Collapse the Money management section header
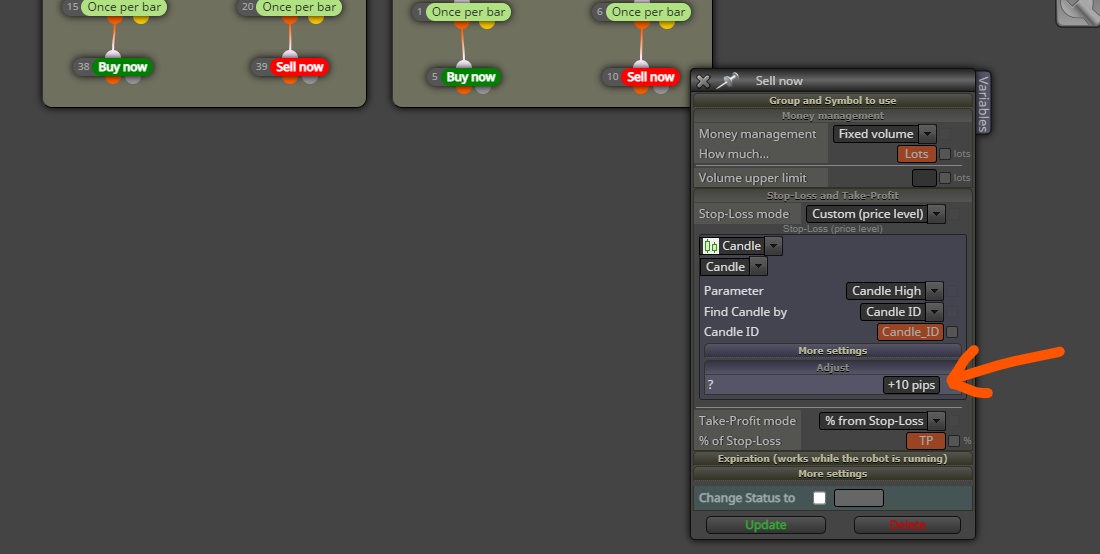Image resolution: width=1100 pixels, height=554 pixels. (x=833, y=116)
